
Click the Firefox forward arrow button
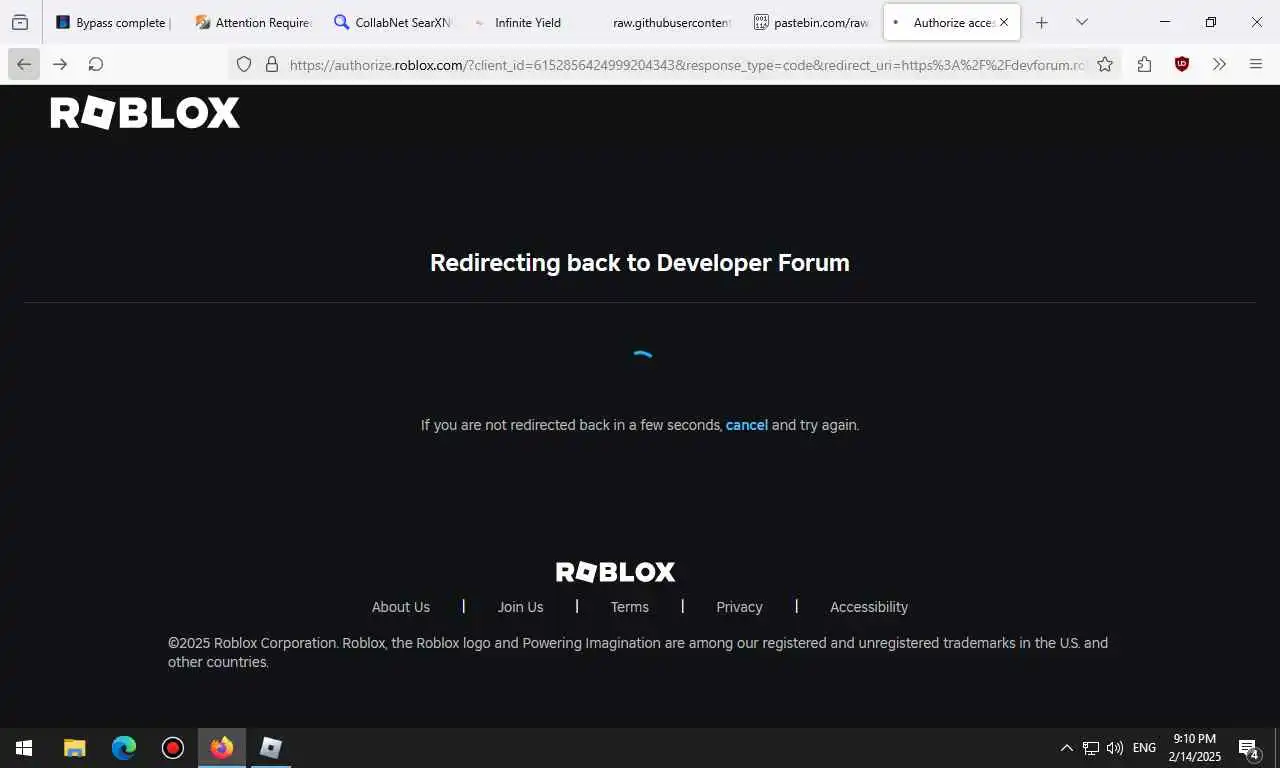pyautogui.click(x=60, y=64)
